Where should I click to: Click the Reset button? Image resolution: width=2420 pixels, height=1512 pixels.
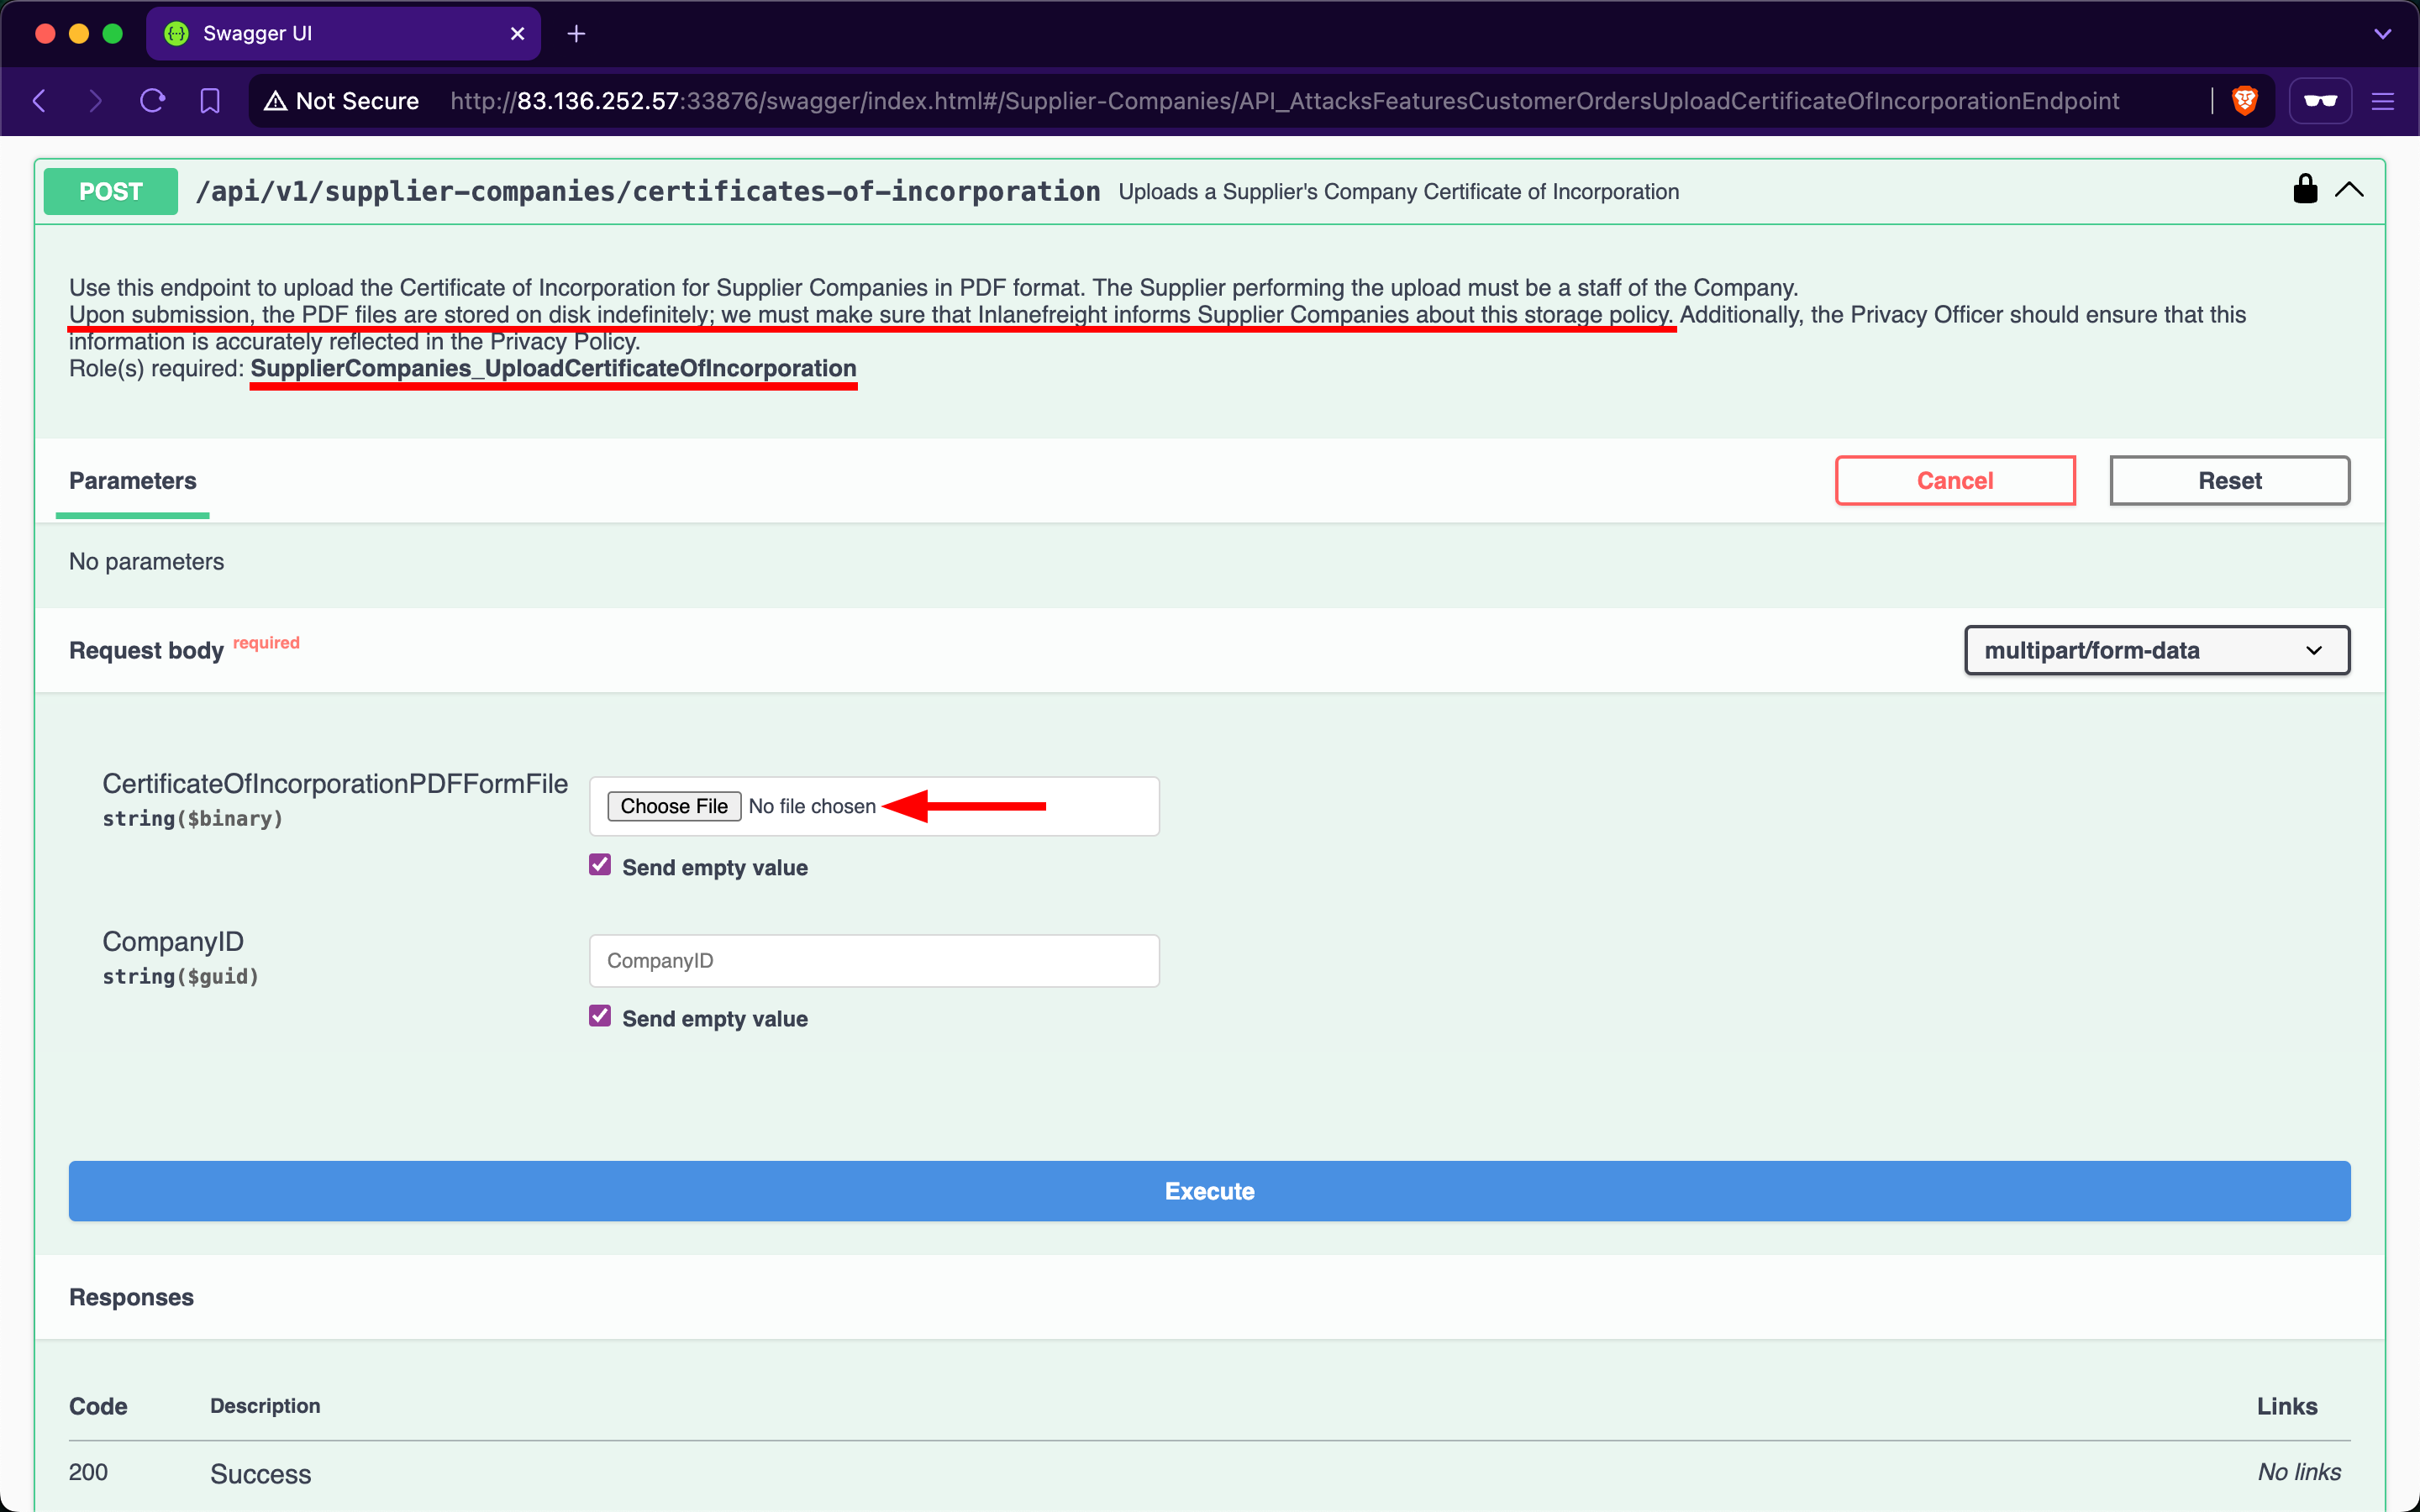point(2229,481)
